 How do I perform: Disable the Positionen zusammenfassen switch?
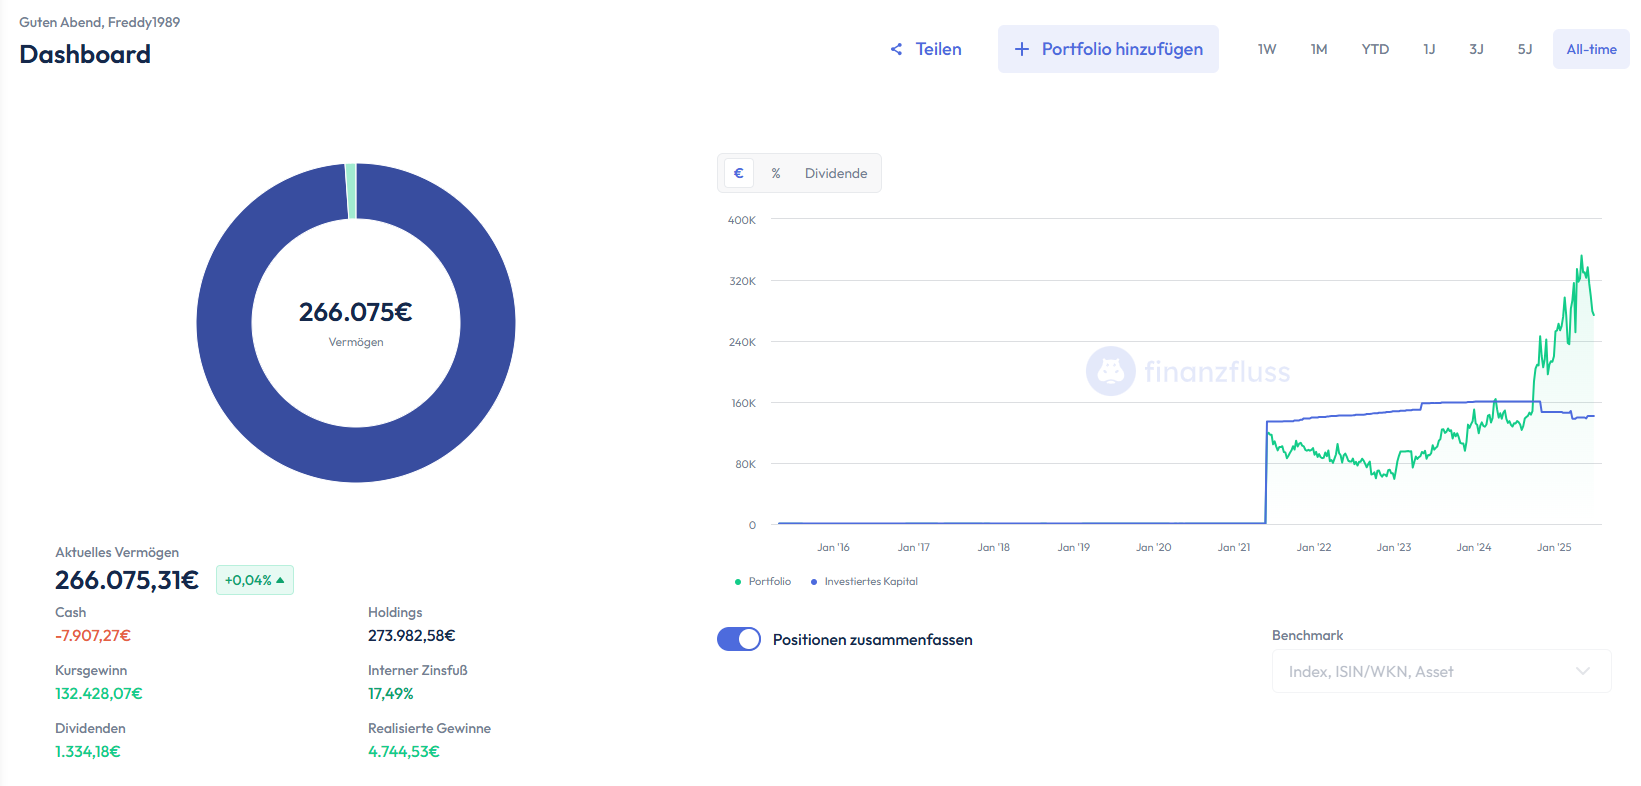[x=739, y=639]
